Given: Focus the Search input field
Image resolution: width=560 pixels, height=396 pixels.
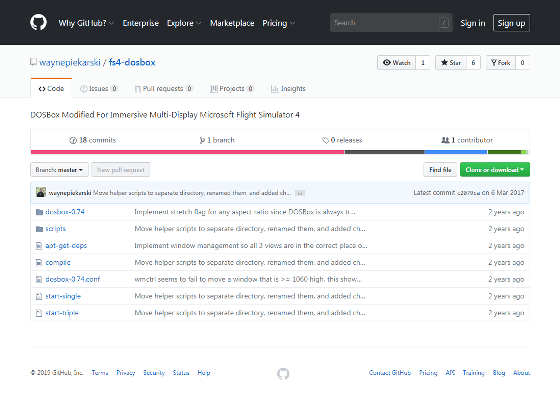Looking at the screenshot, I should (391, 23).
